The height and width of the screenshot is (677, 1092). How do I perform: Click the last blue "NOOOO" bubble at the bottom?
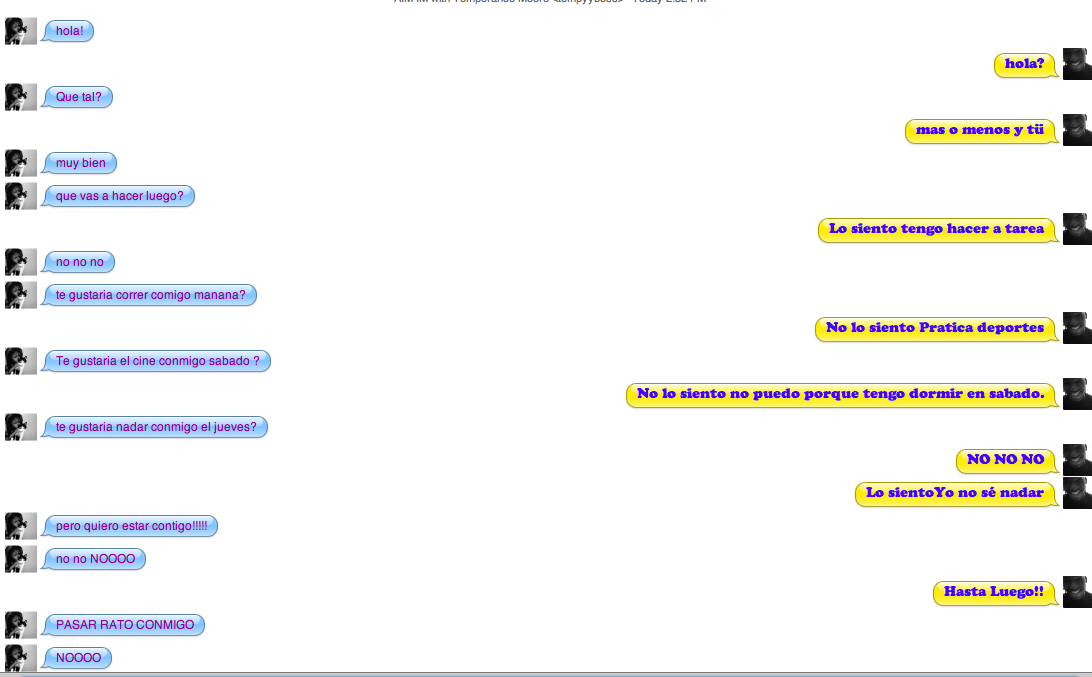click(x=78, y=658)
